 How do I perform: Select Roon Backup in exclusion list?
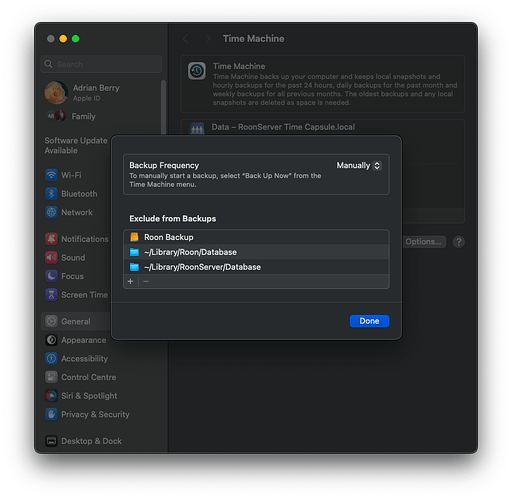point(256,237)
